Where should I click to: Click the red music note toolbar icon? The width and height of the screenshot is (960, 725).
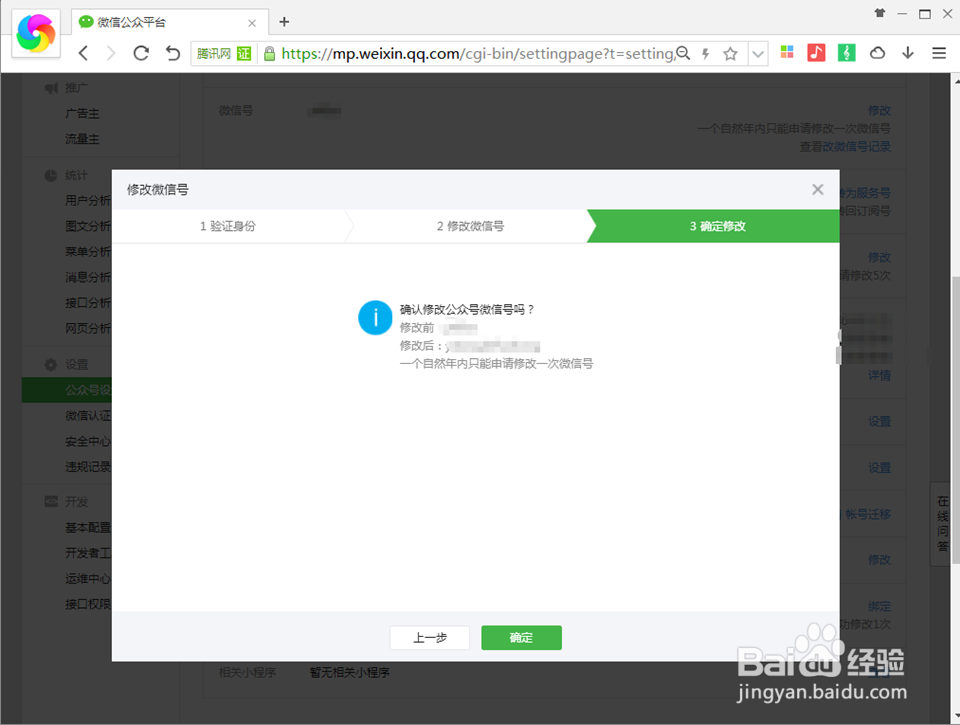(816, 52)
